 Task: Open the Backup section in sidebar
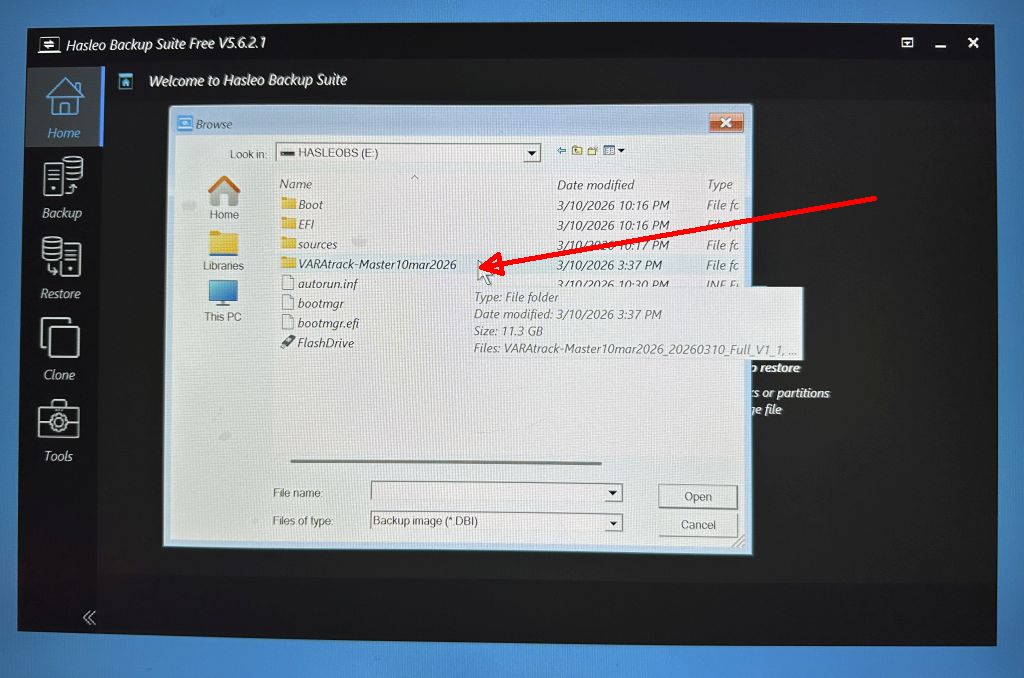pos(62,187)
